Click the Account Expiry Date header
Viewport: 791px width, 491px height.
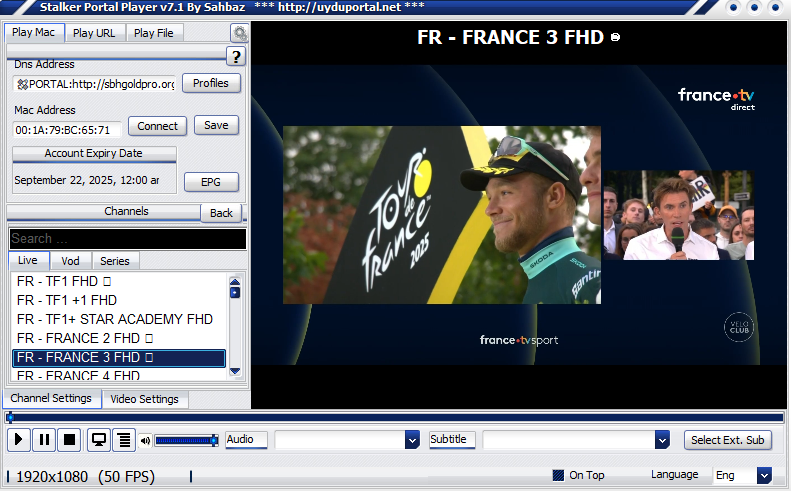(x=94, y=153)
